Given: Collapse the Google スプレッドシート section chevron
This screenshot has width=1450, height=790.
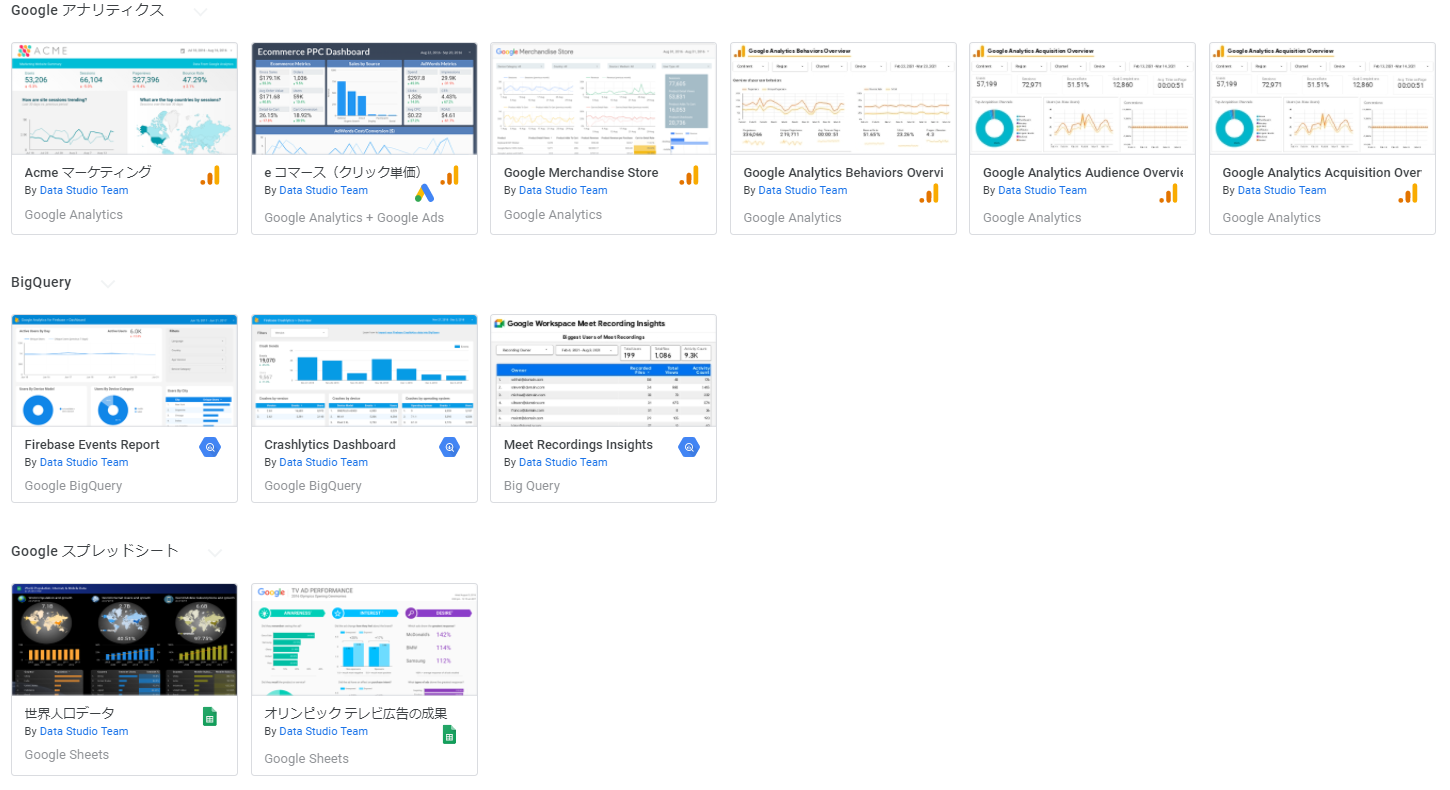Looking at the screenshot, I should click(x=214, y=552).
